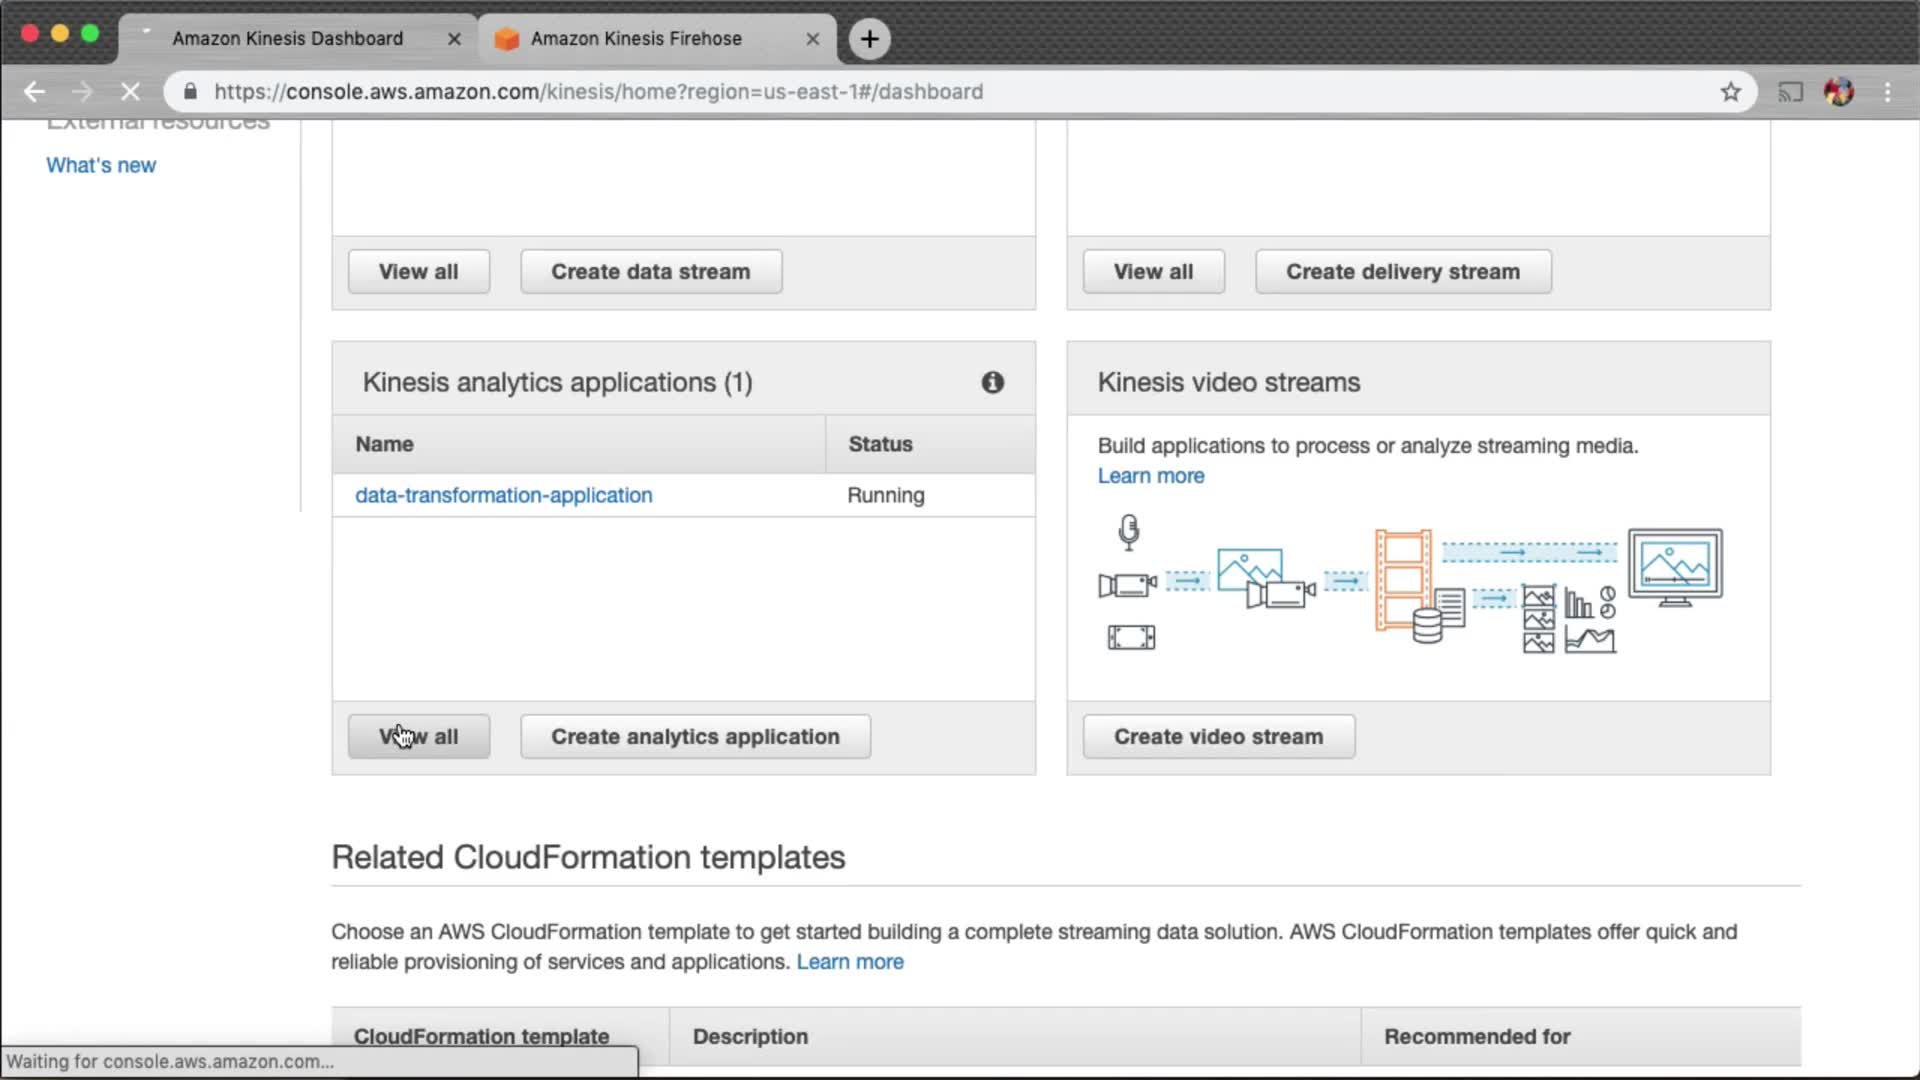Open the What's new sidebar link
1920x1080 pixels.
coord(101,165)
